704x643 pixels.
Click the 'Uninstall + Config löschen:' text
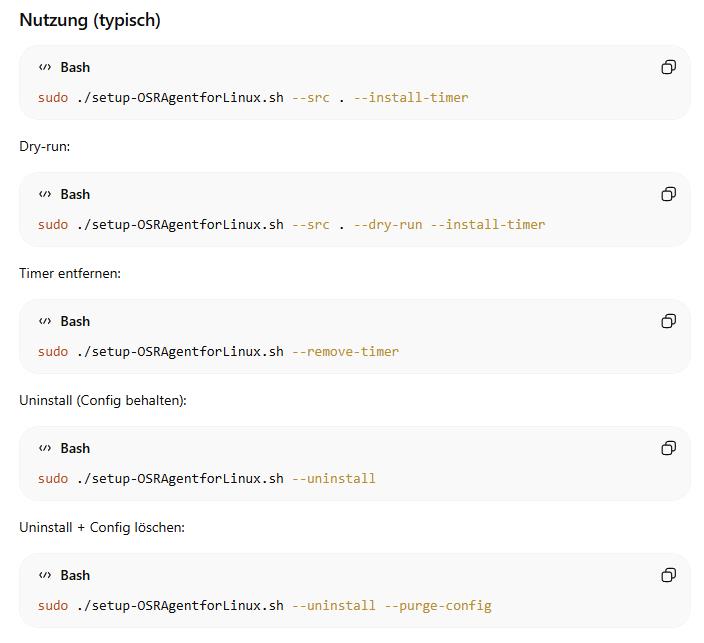(102, 527)
